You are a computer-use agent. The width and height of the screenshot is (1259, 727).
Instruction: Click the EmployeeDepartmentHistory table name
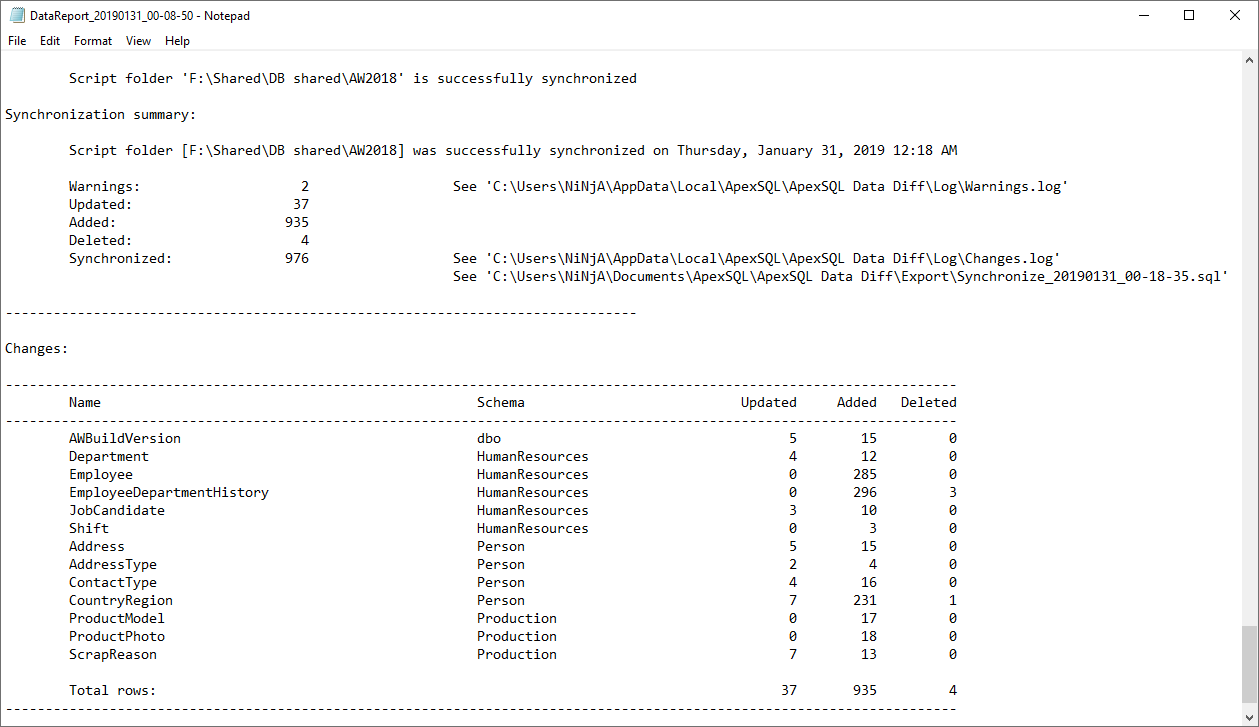tap(168, 493)
